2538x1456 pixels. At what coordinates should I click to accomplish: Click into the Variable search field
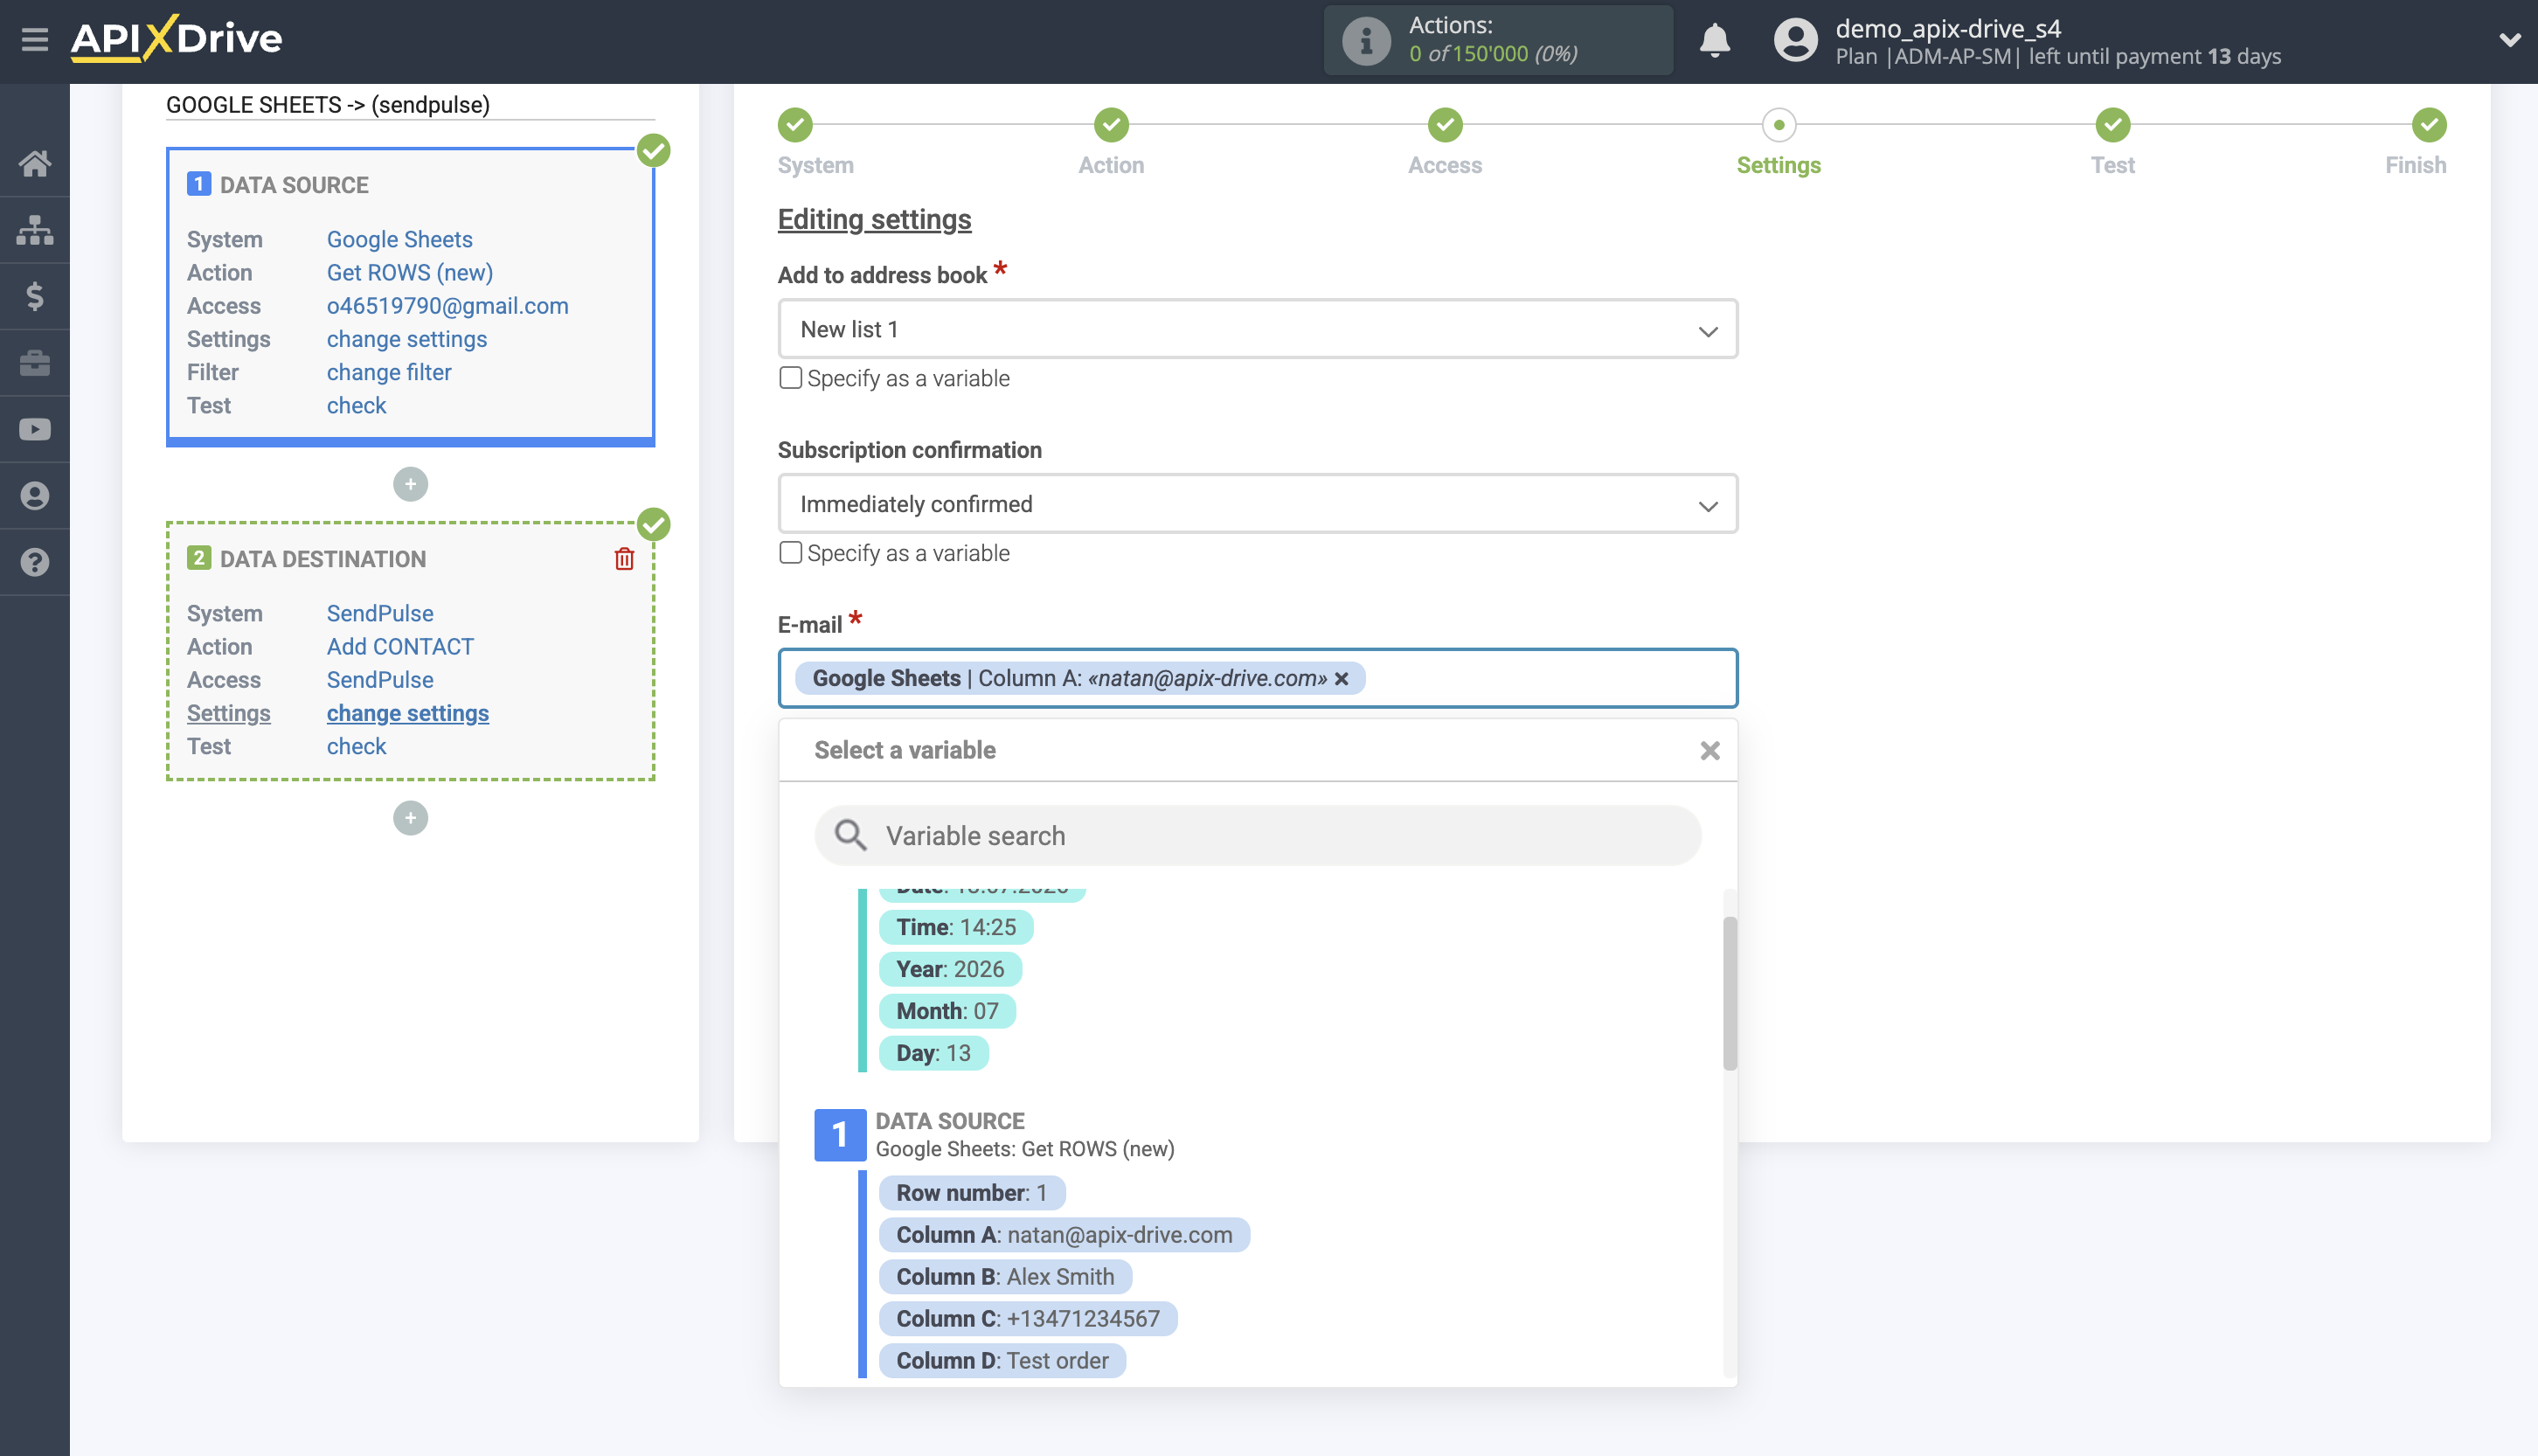point(1257,835)
